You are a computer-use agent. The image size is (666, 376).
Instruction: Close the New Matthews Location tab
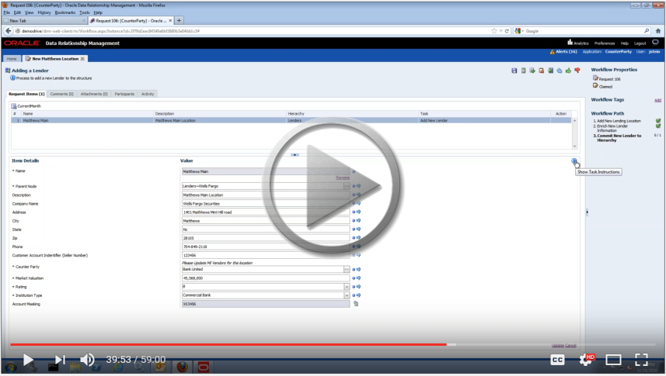pyautogui.click(x=82, y=59)
